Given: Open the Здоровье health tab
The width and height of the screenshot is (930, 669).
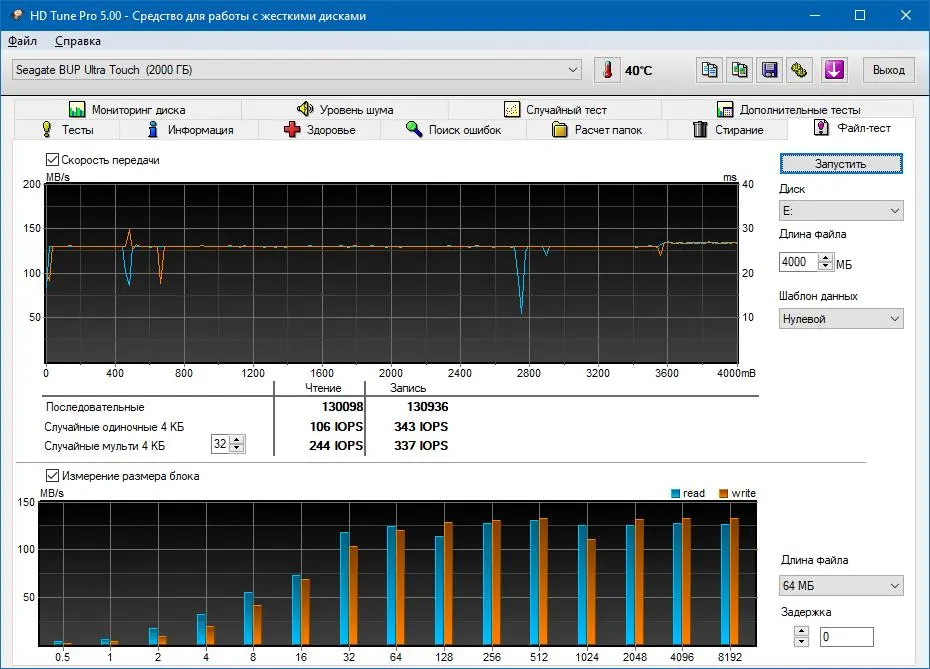Looking at the screenshot, I should tap(320, 130).
